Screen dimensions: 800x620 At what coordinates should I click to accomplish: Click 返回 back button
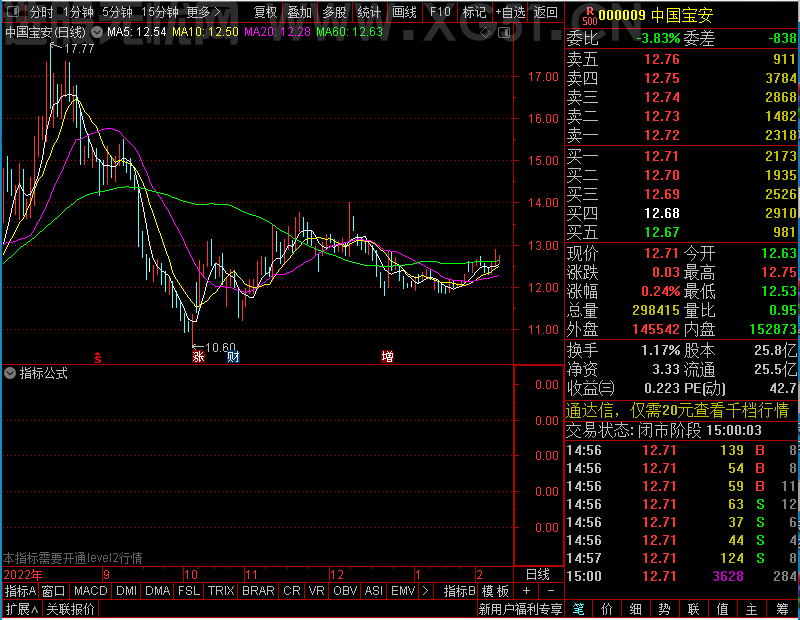[x=545, y=12]
